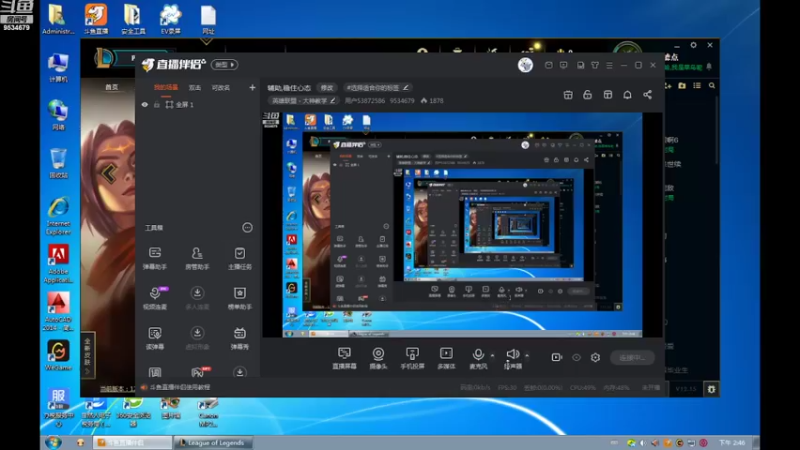Click the 连接中 start stream button

(632, 357)
